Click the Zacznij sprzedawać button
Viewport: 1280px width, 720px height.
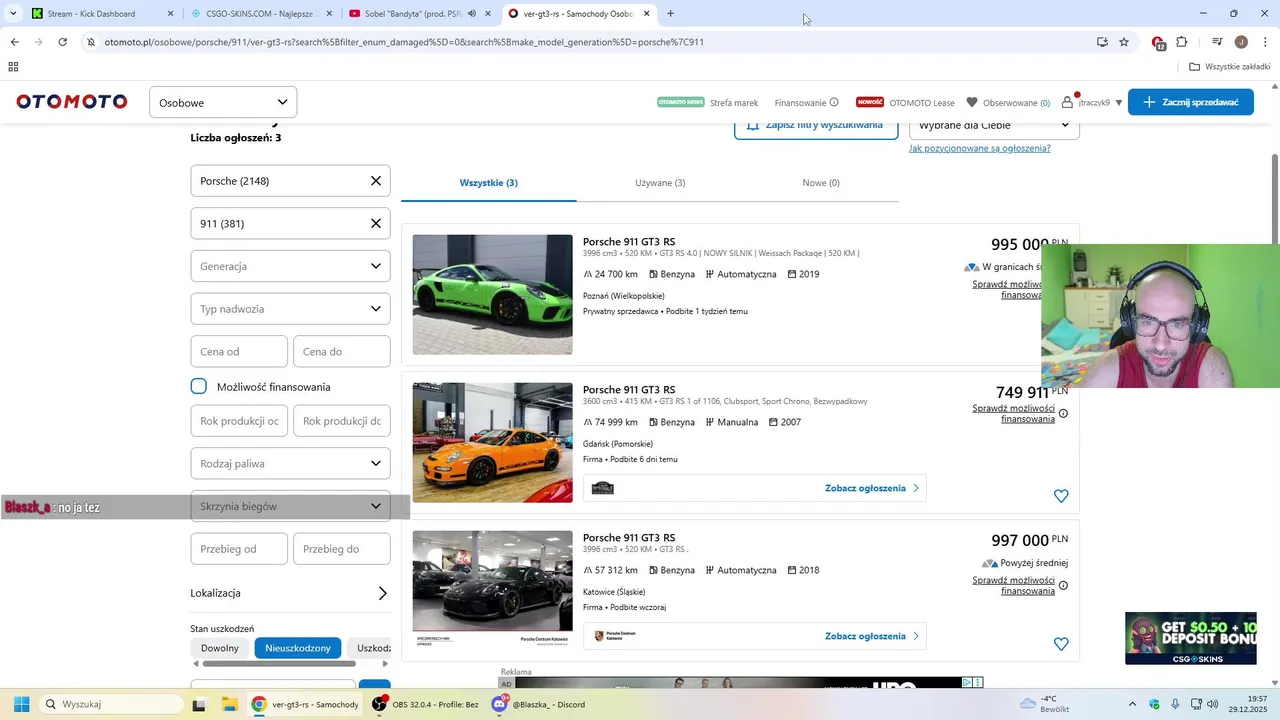tap(1191, 102)
